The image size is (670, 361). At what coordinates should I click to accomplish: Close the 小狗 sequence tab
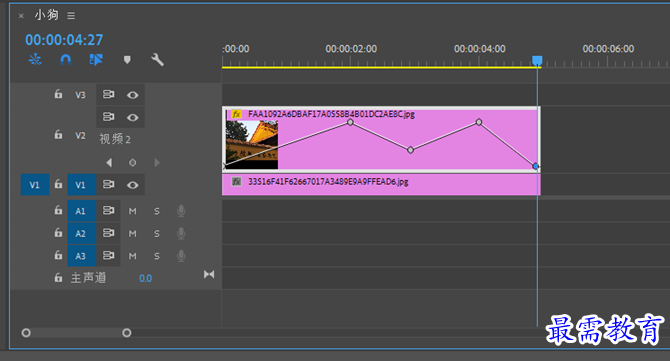click(x=21, y=16)
